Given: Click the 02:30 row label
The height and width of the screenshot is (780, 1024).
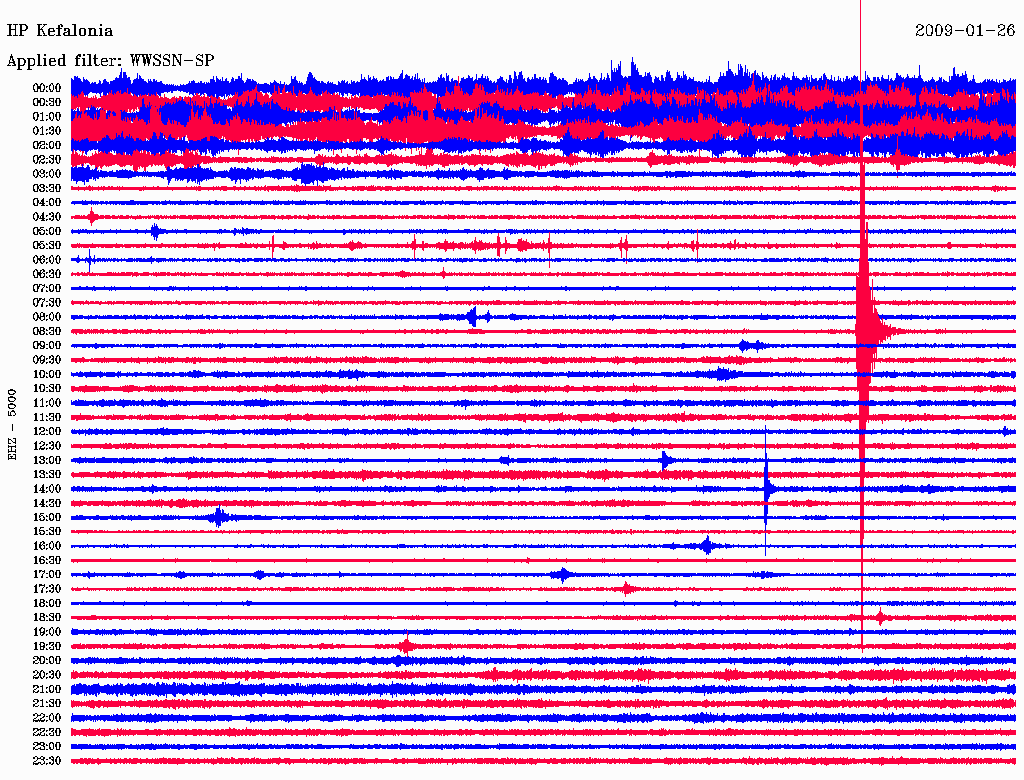Looking at the screenshot, I should coord(47,160).
